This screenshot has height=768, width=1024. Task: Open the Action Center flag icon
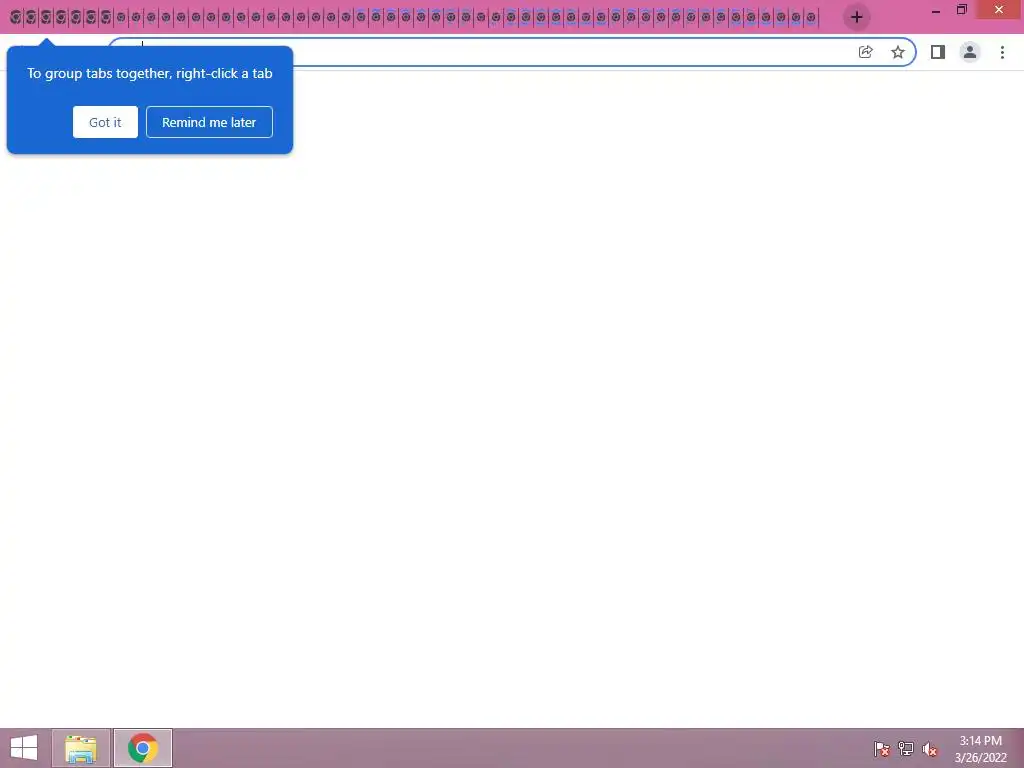882,749
